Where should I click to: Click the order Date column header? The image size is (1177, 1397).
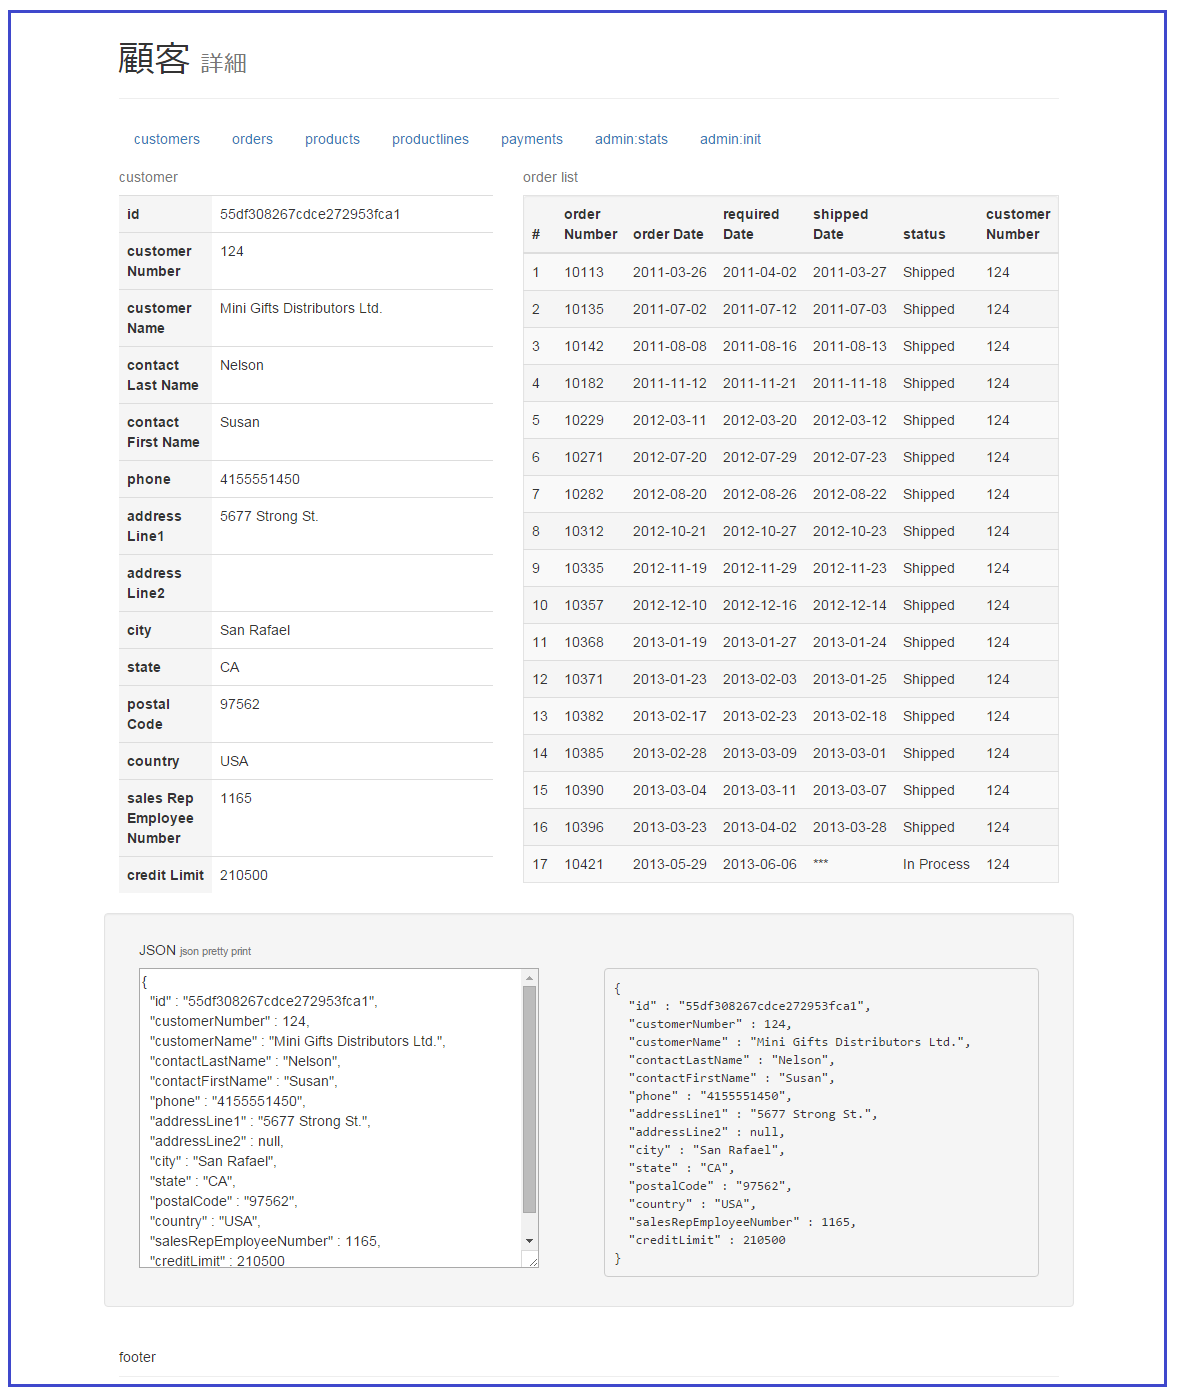668,234
